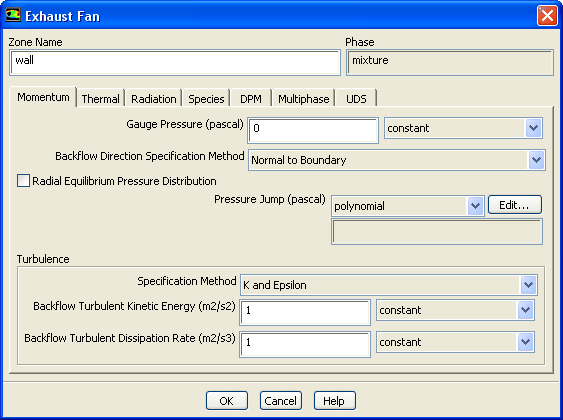This screenshot has width=563, height=420.
Task: Close the Exhaust Fan dialog
Action: coord(547,16)
